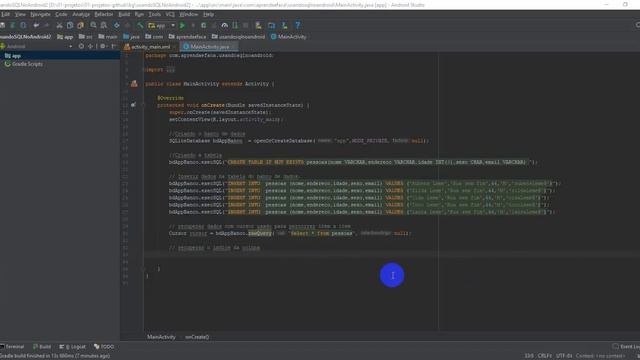Viewport: 640px width, 360px height.
Task: Click the Debug app bug icon
Action: click(x=204, y=25)
